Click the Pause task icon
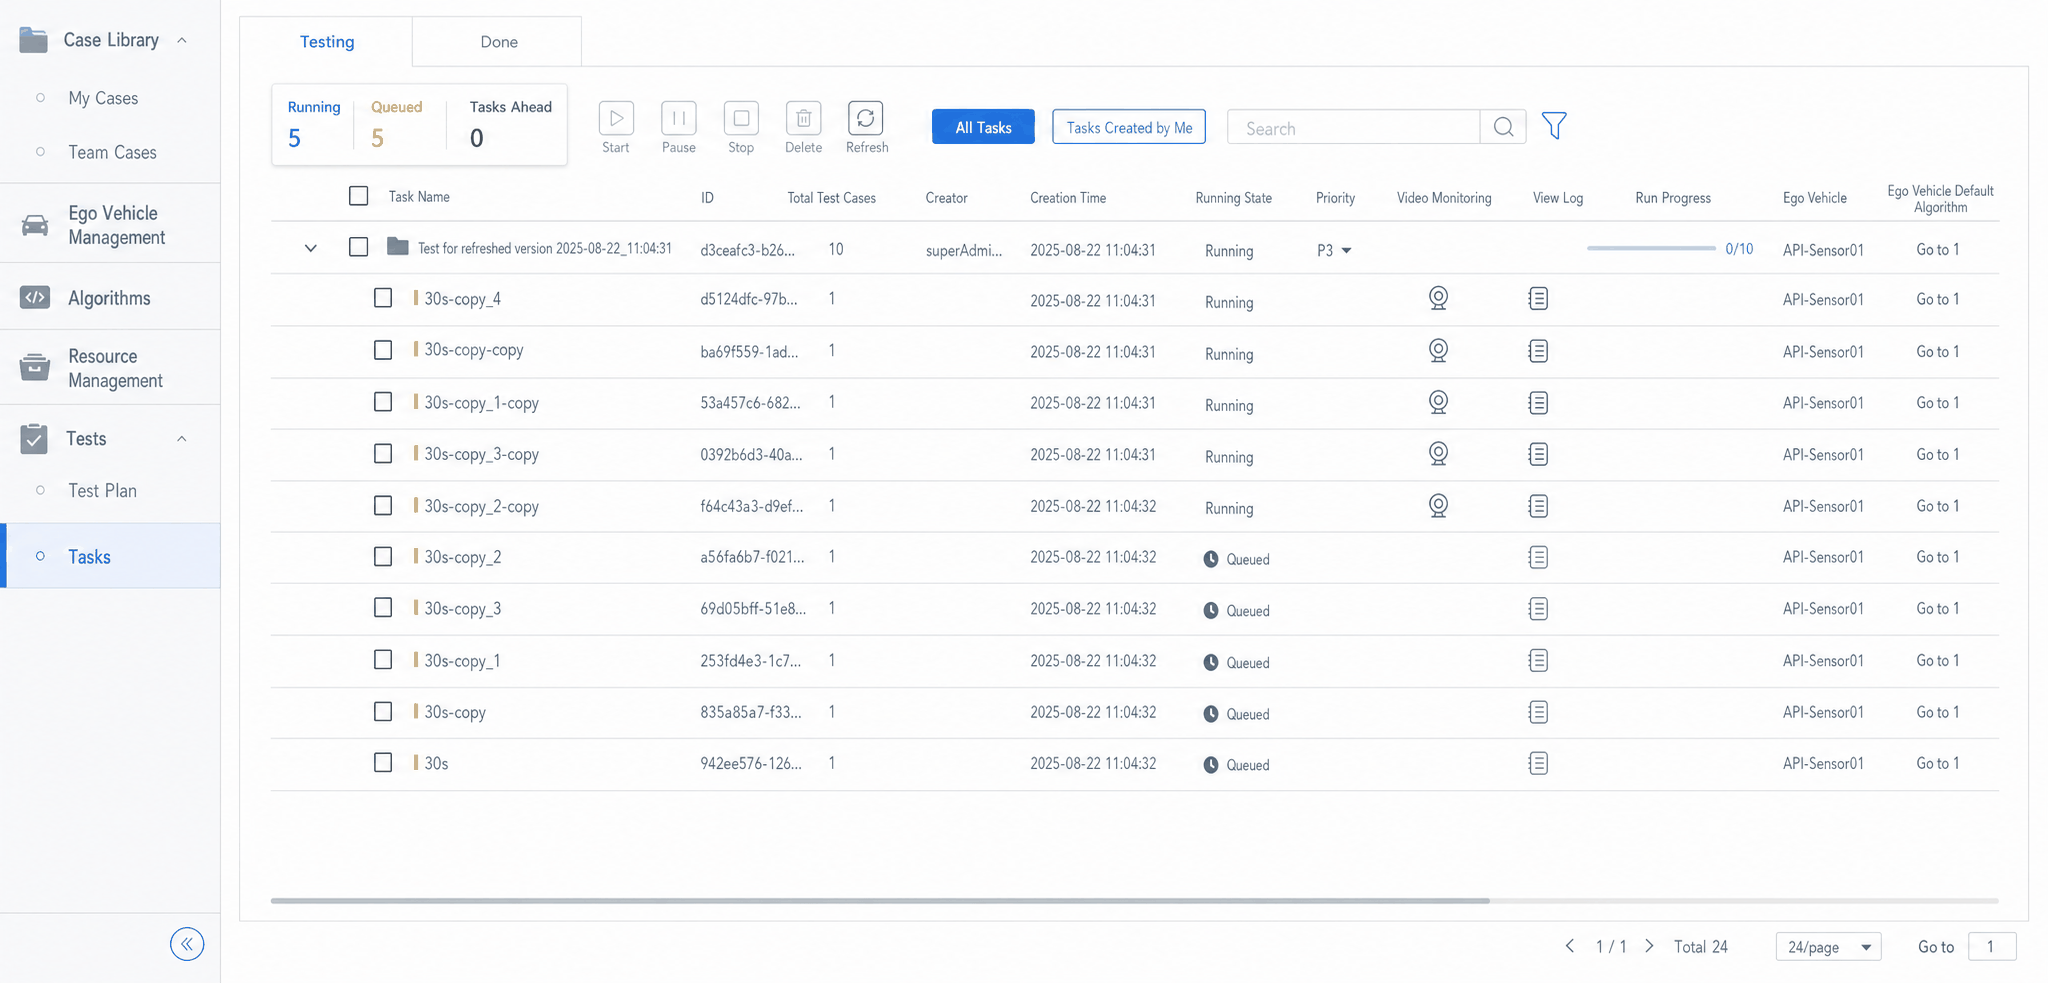Viewport: 2048px width, 983px height. point(679,118)
